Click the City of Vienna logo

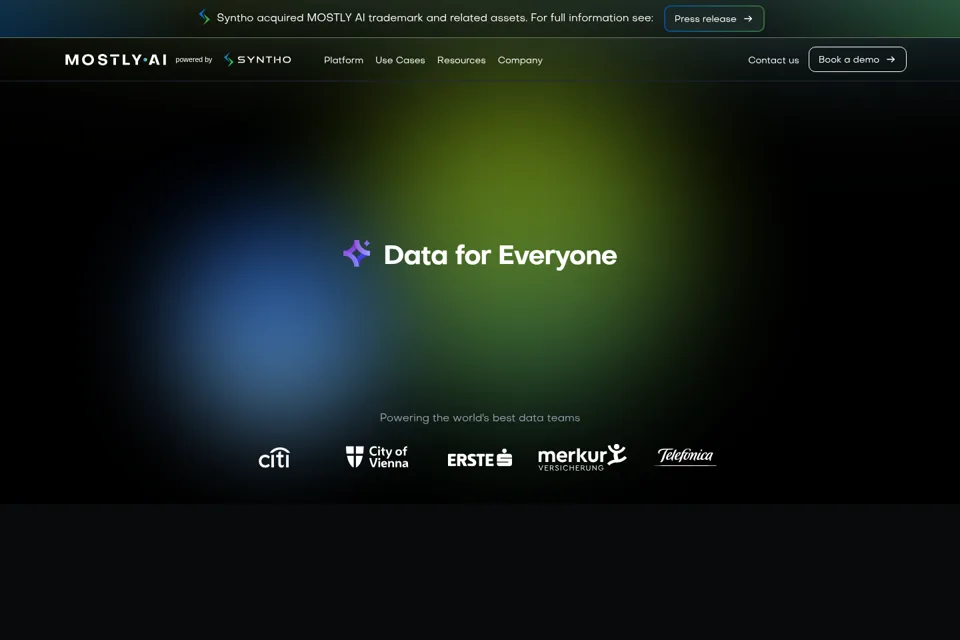(377, 457)
